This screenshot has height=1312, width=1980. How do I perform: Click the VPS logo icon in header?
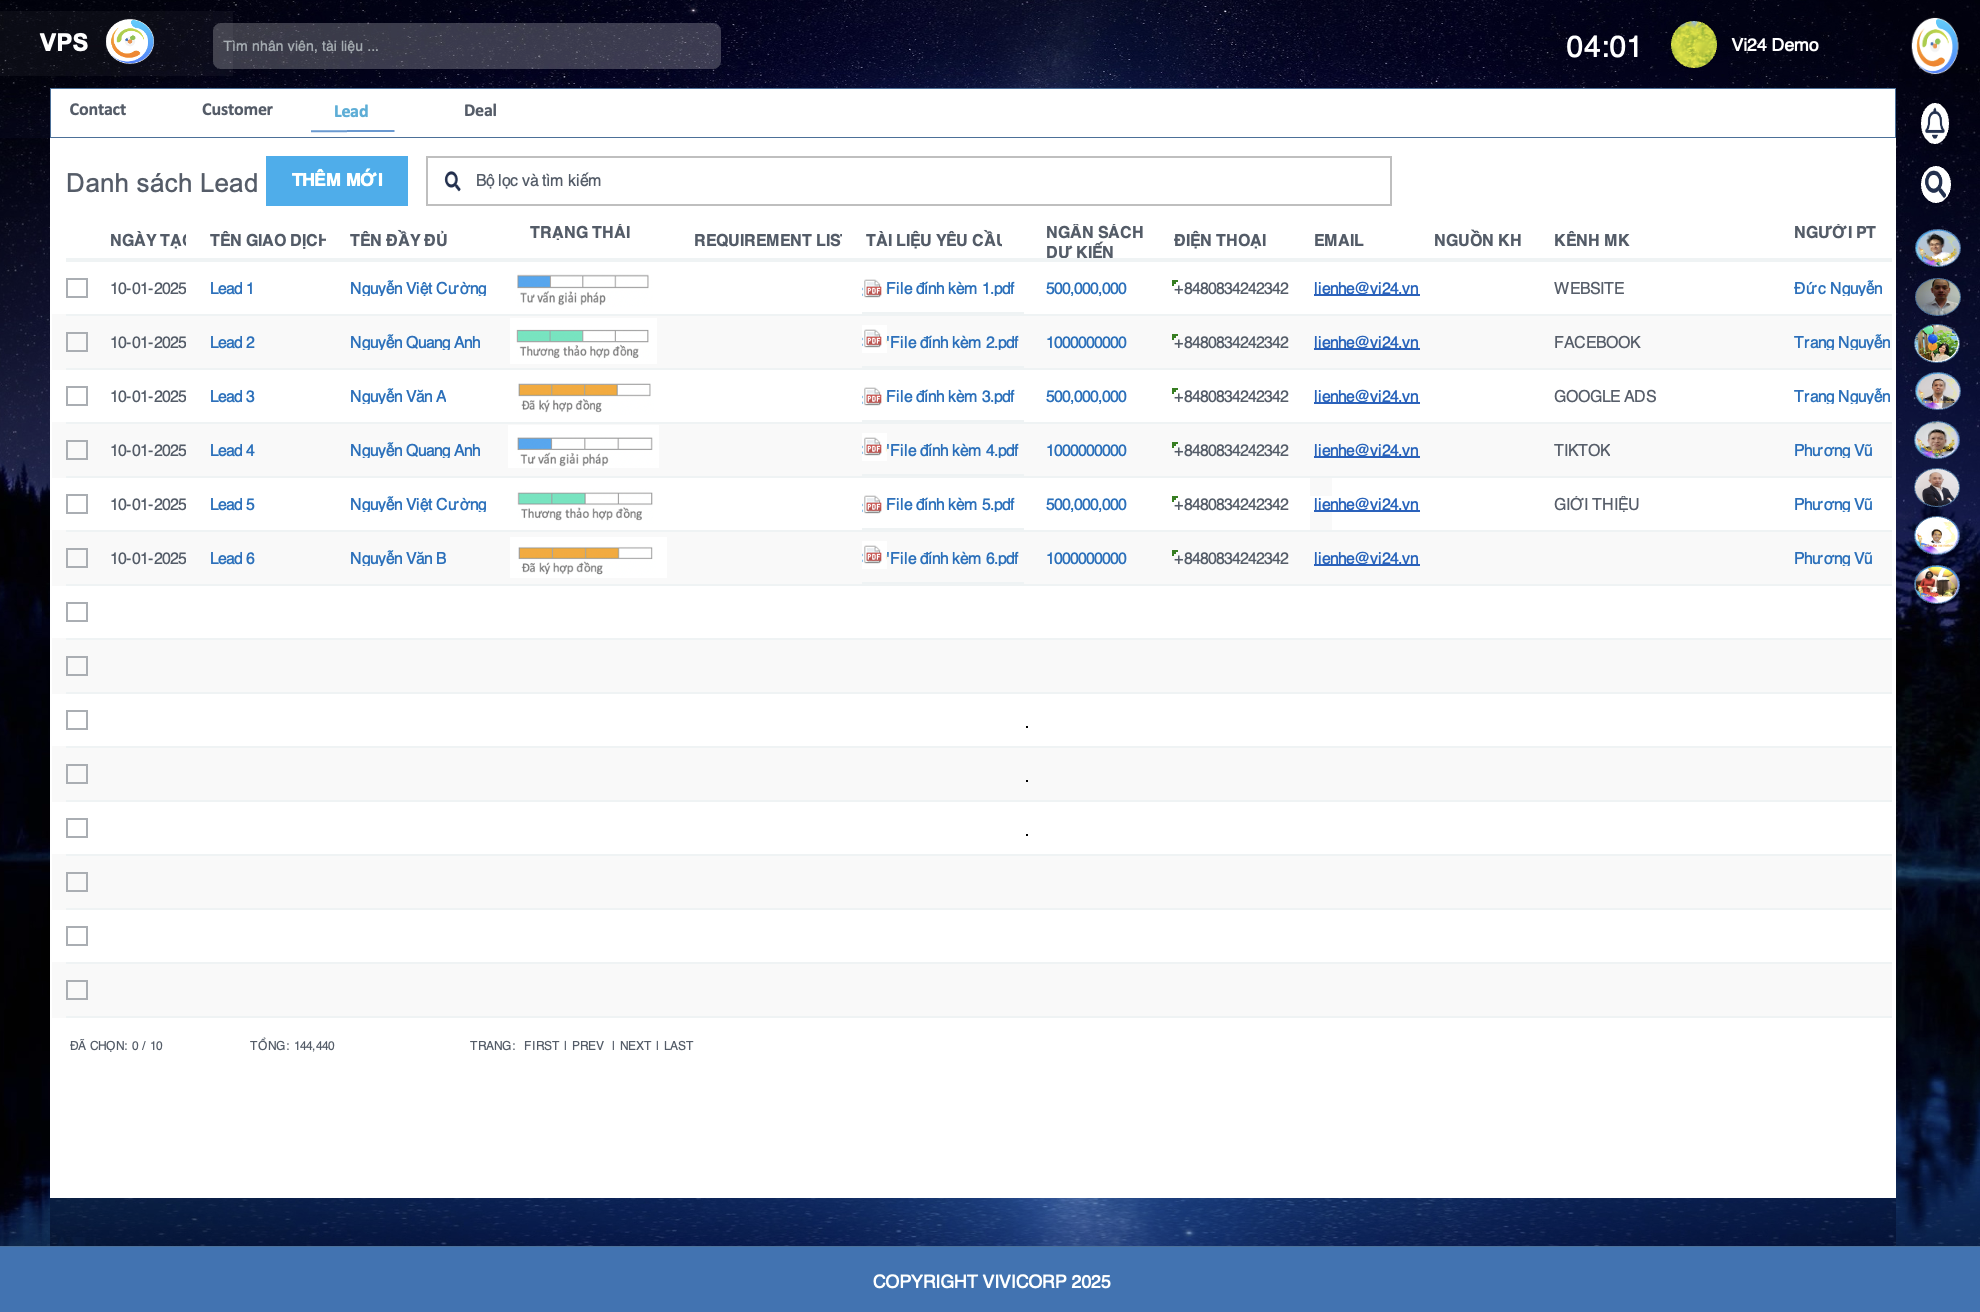pos(130,42)
